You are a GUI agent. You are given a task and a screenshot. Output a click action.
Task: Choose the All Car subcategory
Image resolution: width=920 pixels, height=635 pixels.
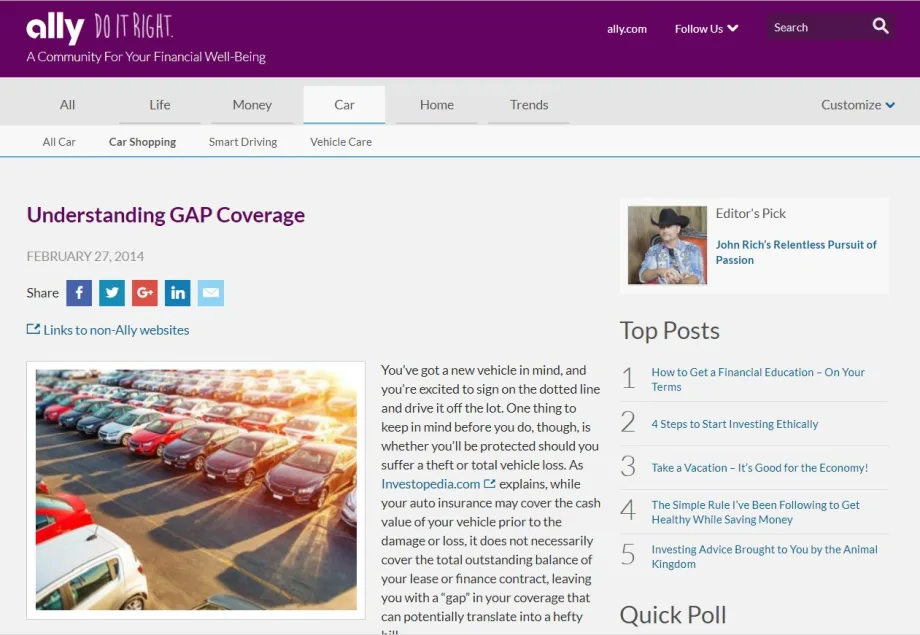(59, 142)
